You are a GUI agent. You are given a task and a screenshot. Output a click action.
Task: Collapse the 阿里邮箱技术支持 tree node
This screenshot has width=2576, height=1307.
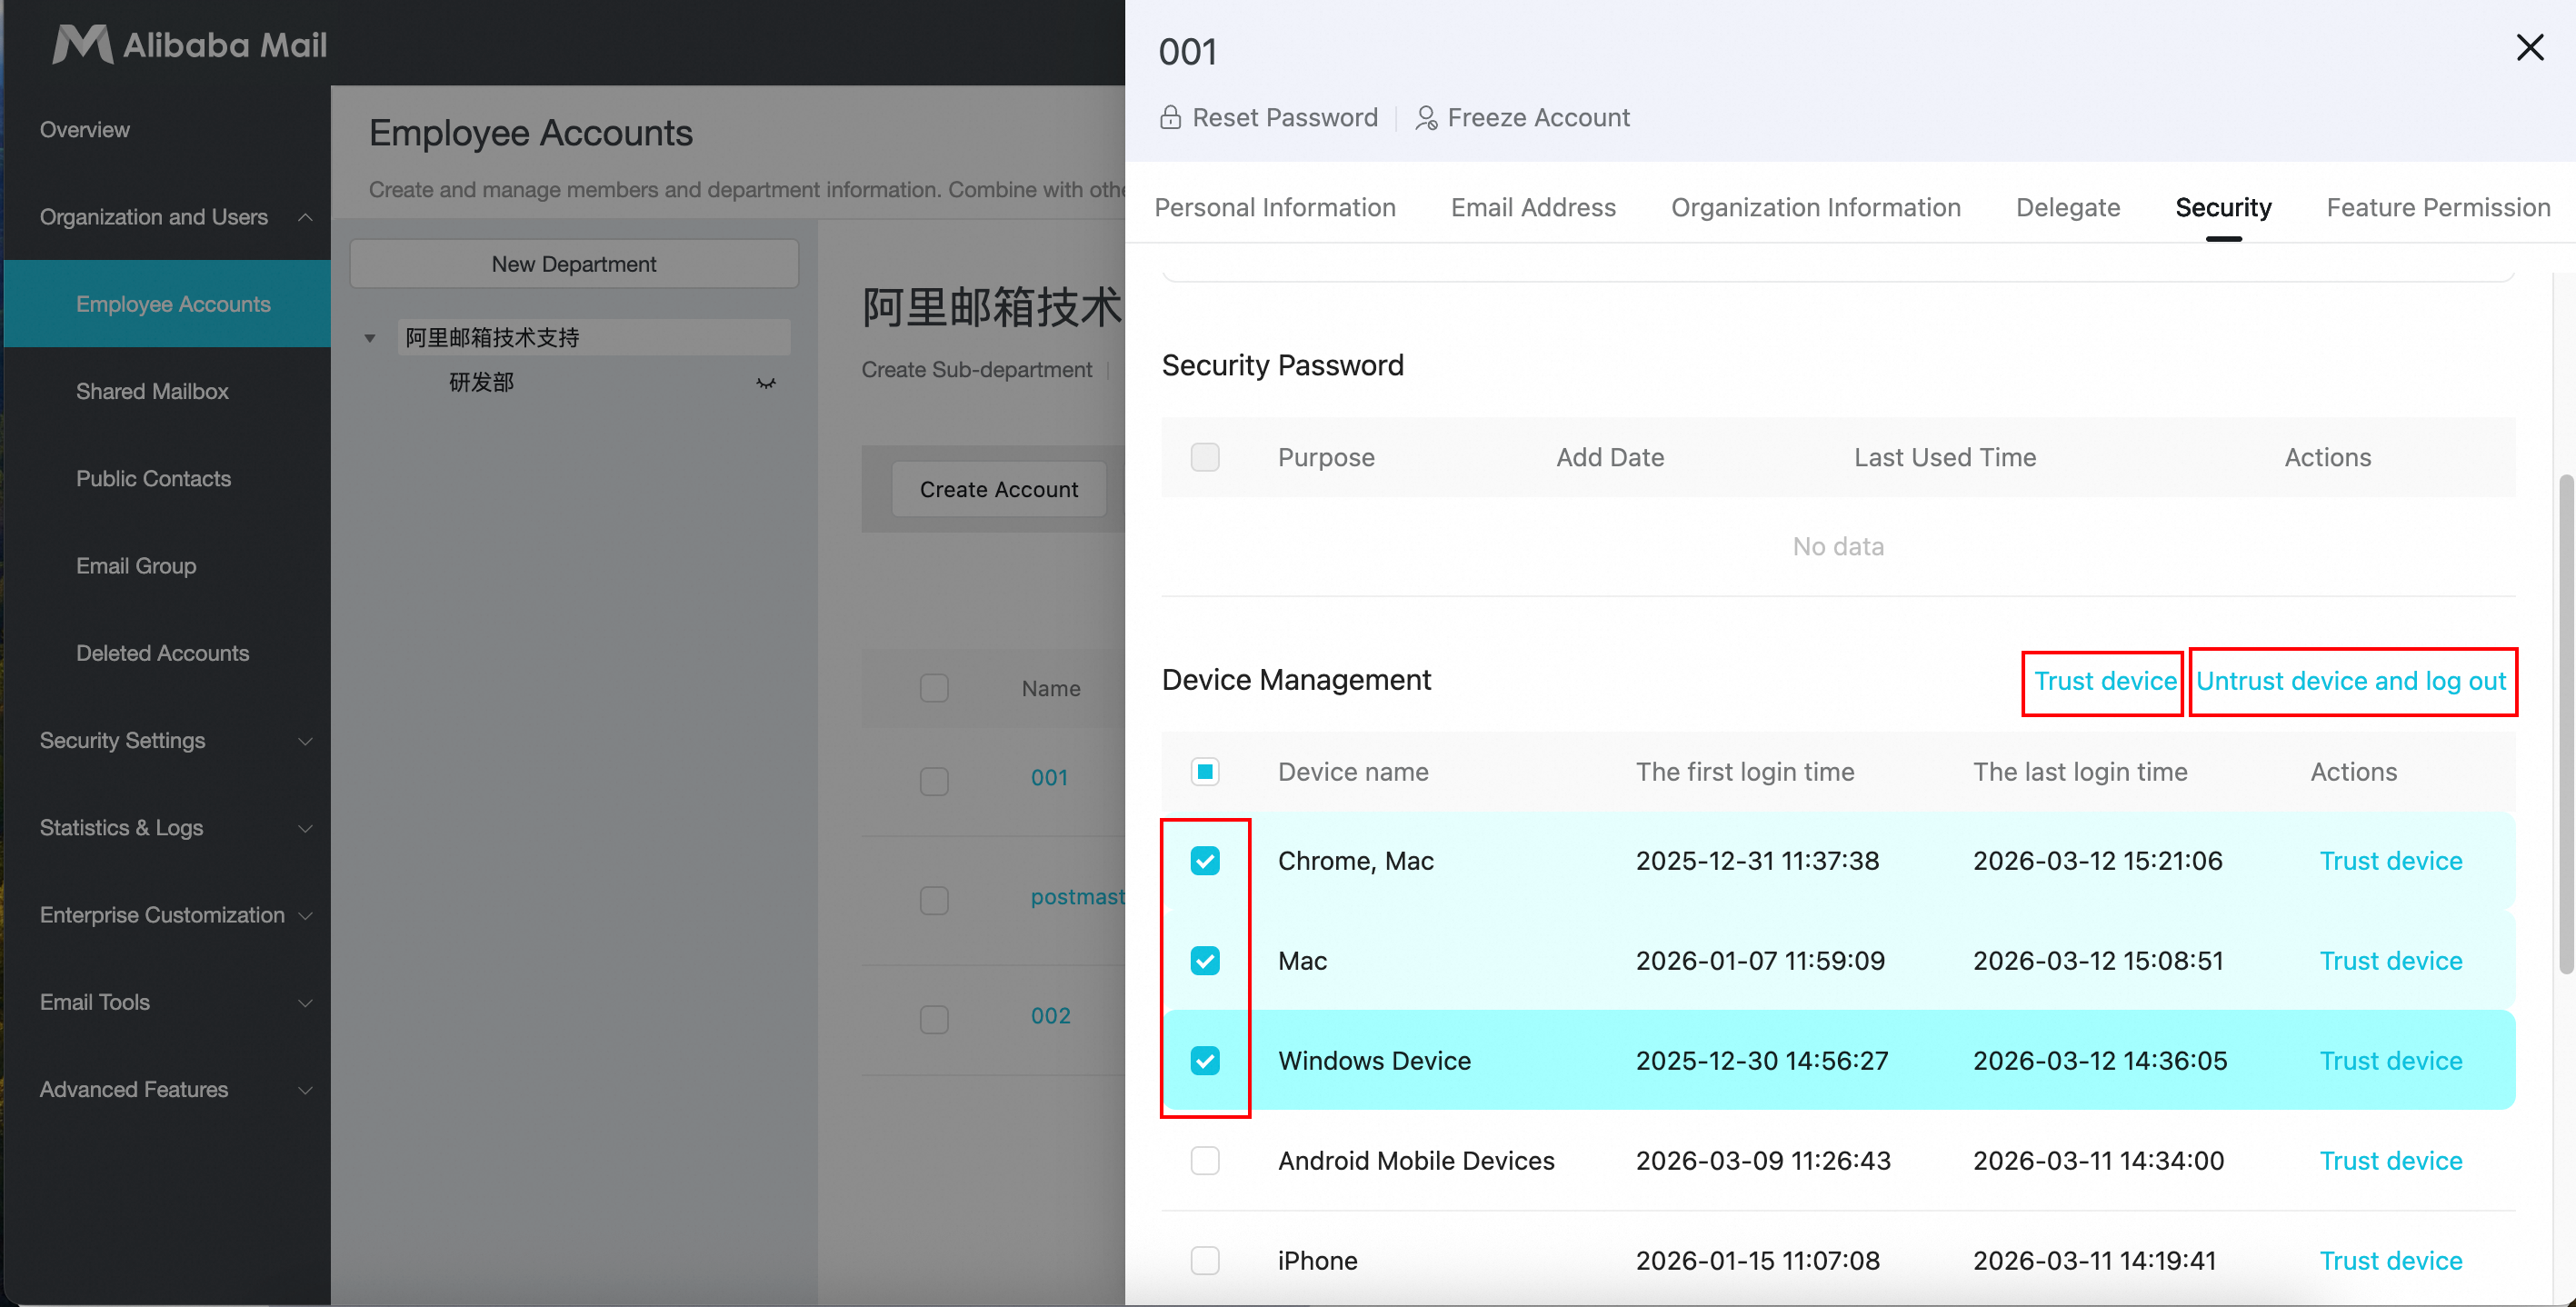[370, 338]
